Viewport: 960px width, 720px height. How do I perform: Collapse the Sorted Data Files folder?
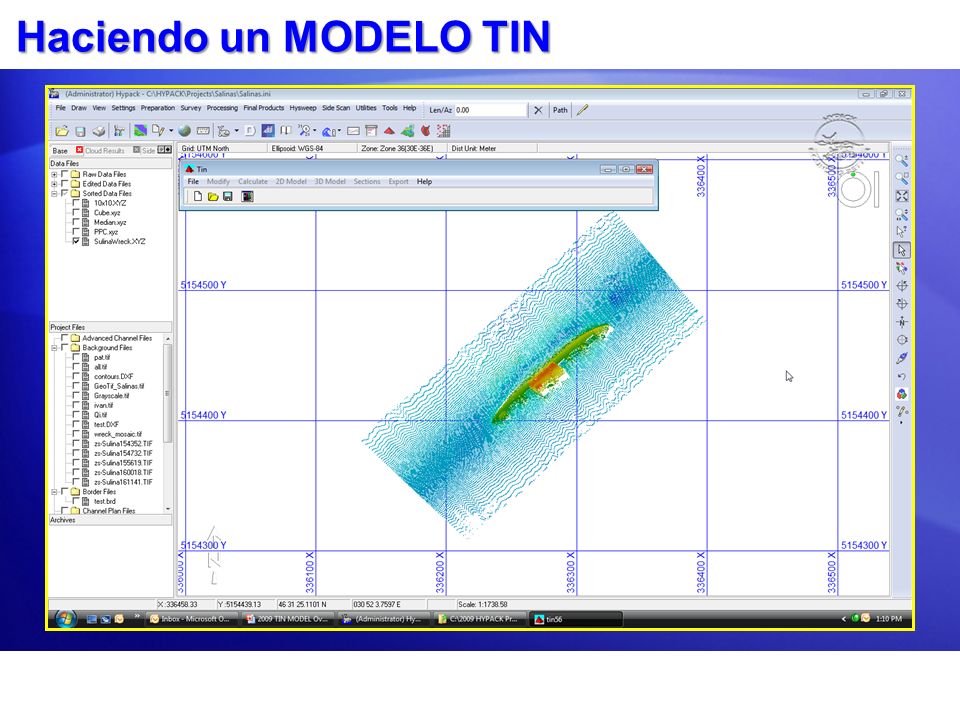pos(54,193)
